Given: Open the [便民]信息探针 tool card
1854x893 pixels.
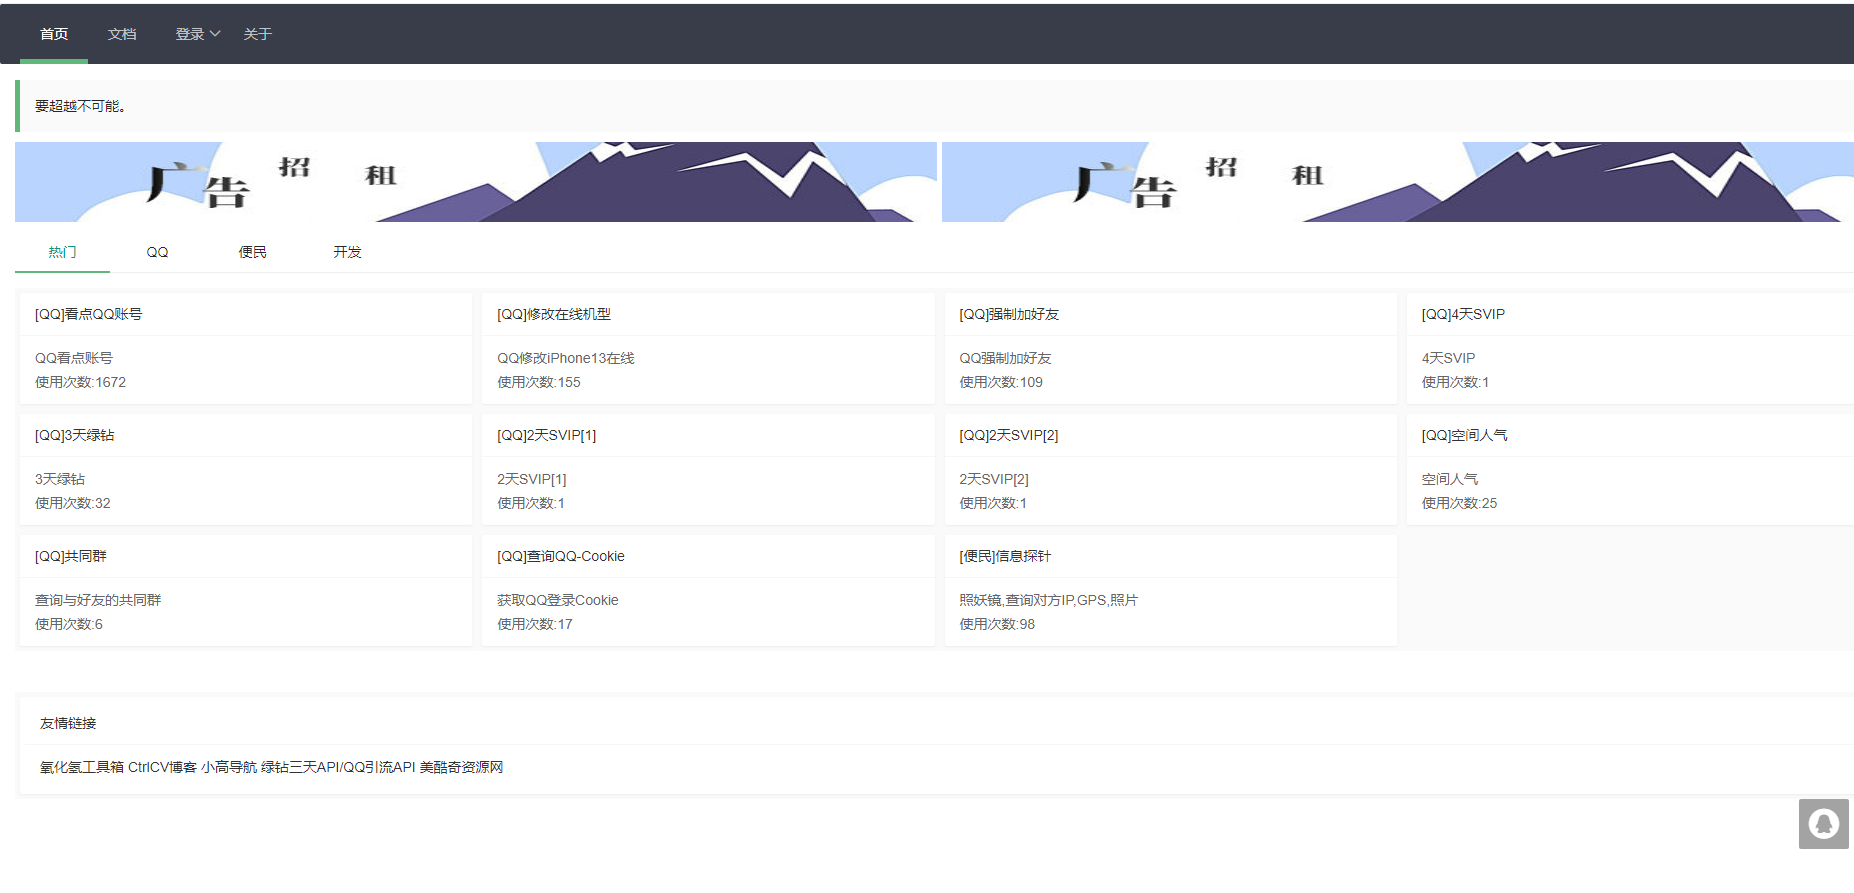Looking at the screenshot, I should click(1170, 589).
